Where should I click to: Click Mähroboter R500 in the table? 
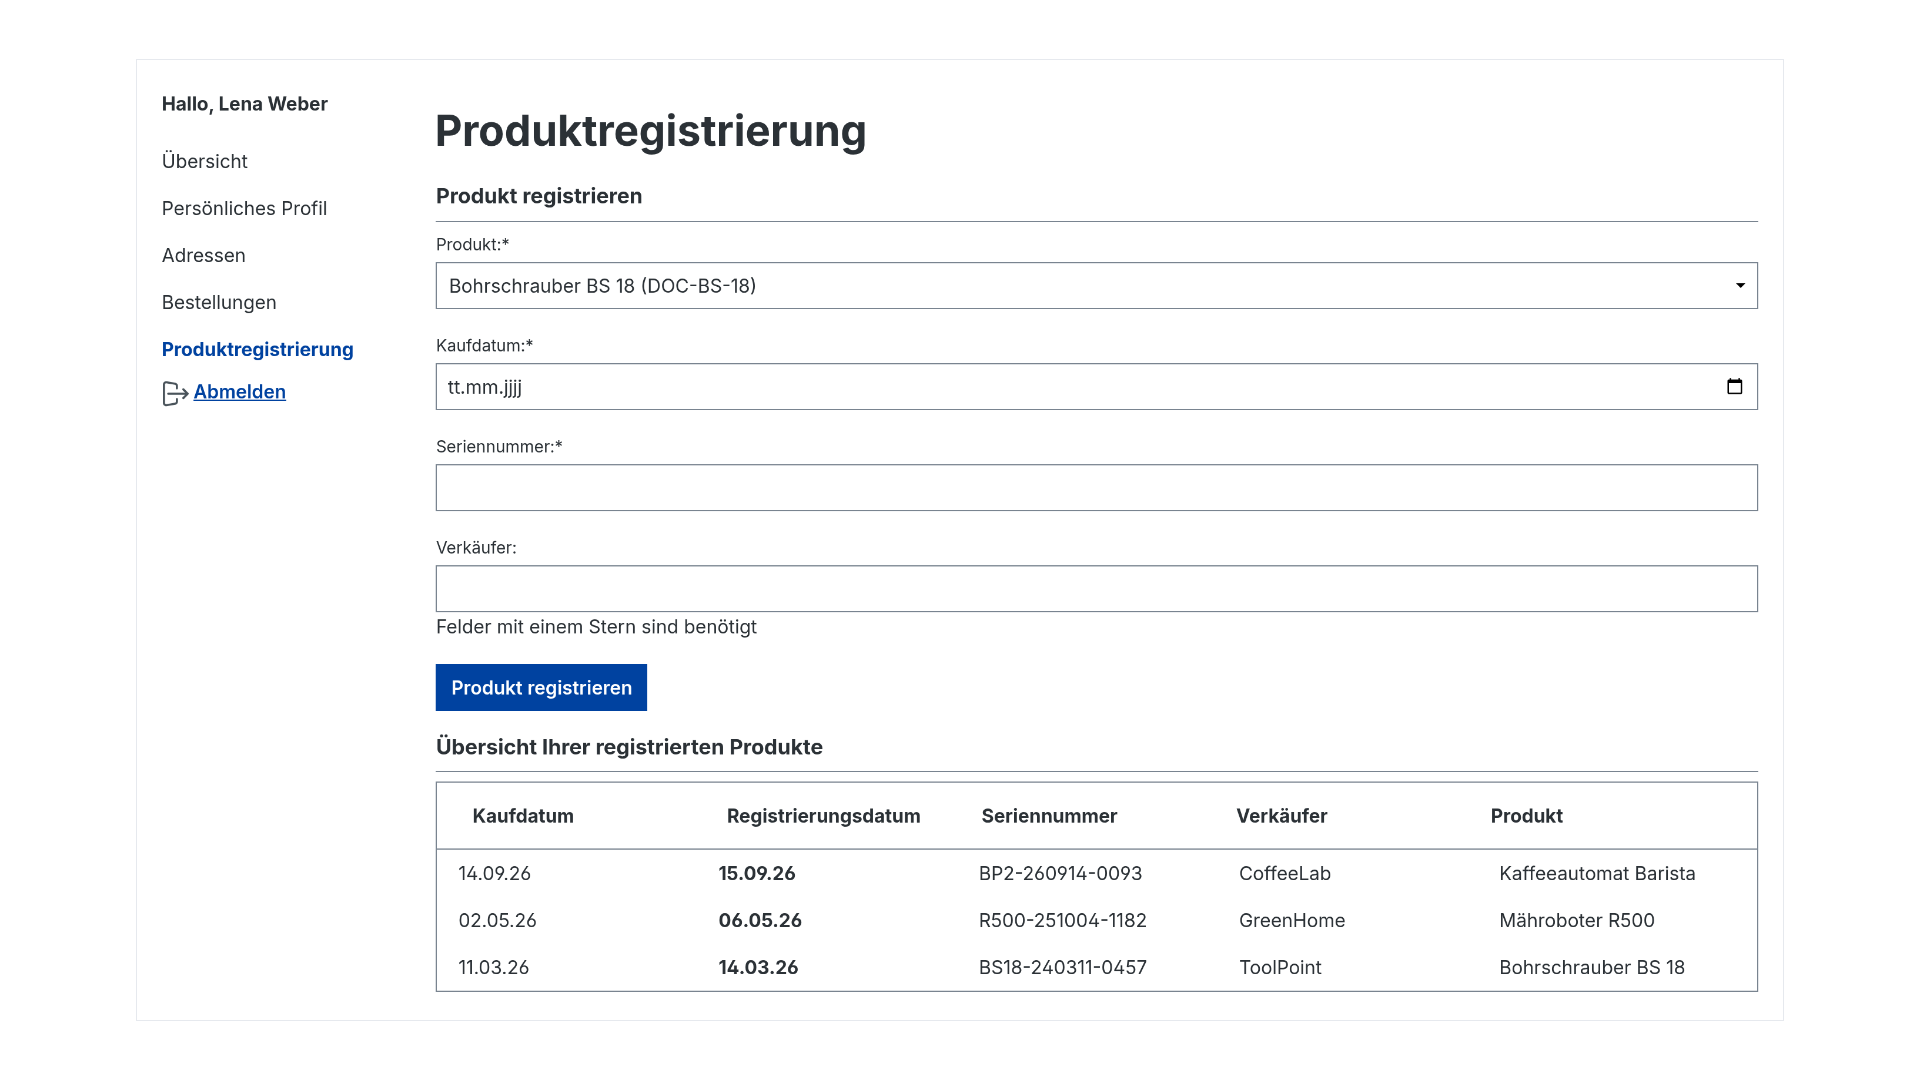tap(1576, 920)
